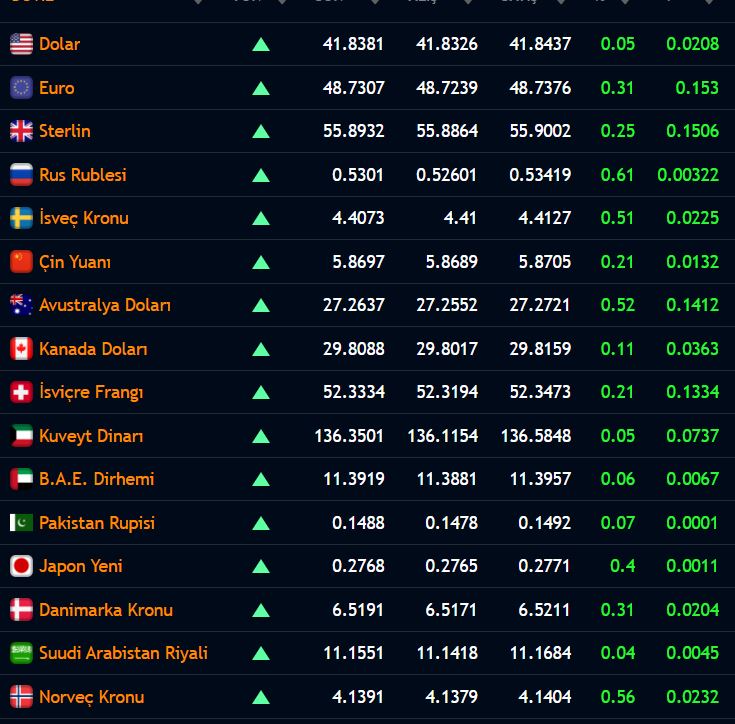The width and height of the screenshot is (735, 724).
Task: Open the Pakistan Rupisi link
Action: coord(97,523)
